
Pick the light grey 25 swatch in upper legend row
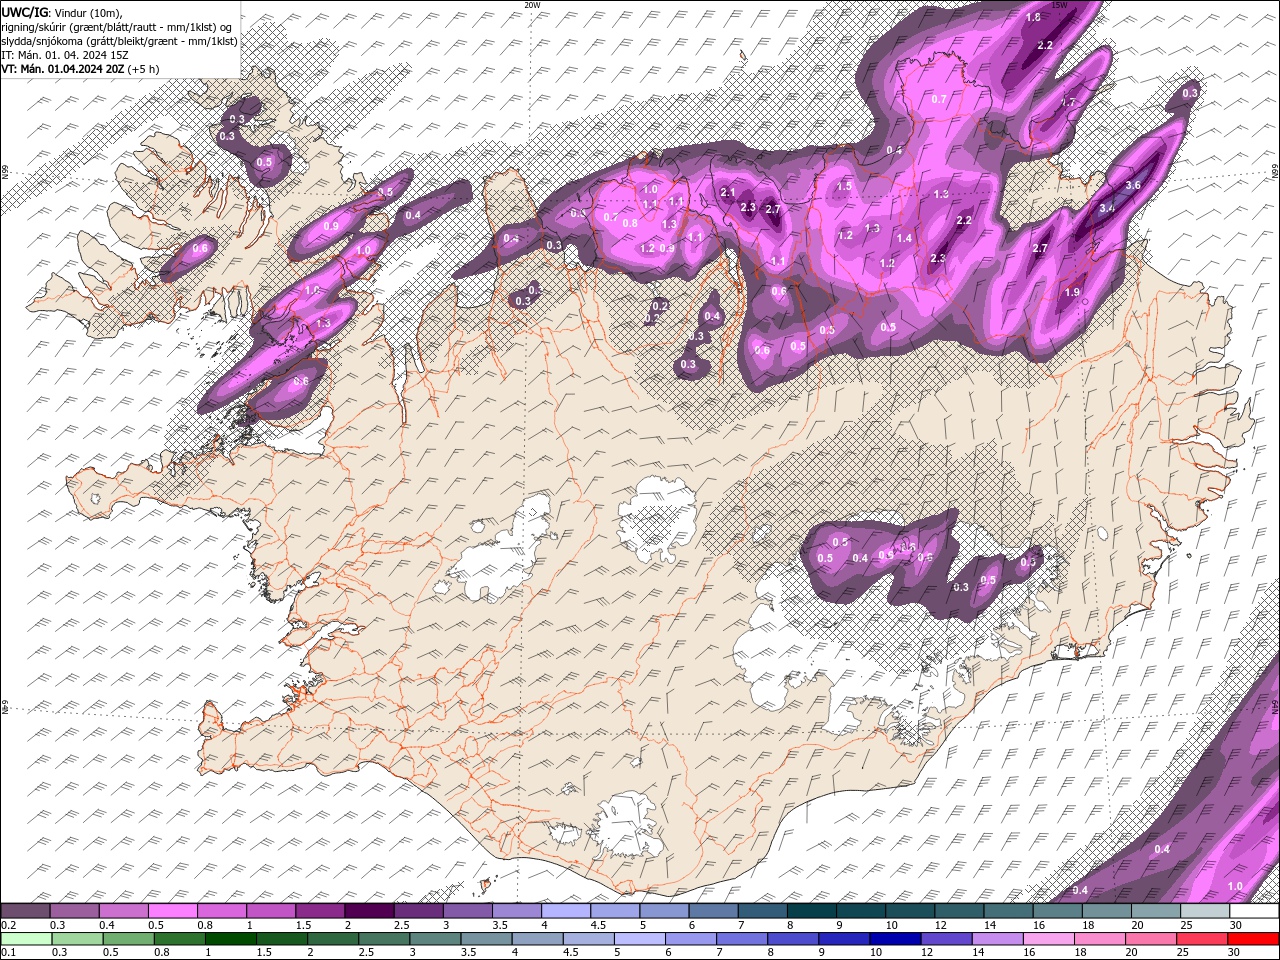click(x=1205, y=911)
